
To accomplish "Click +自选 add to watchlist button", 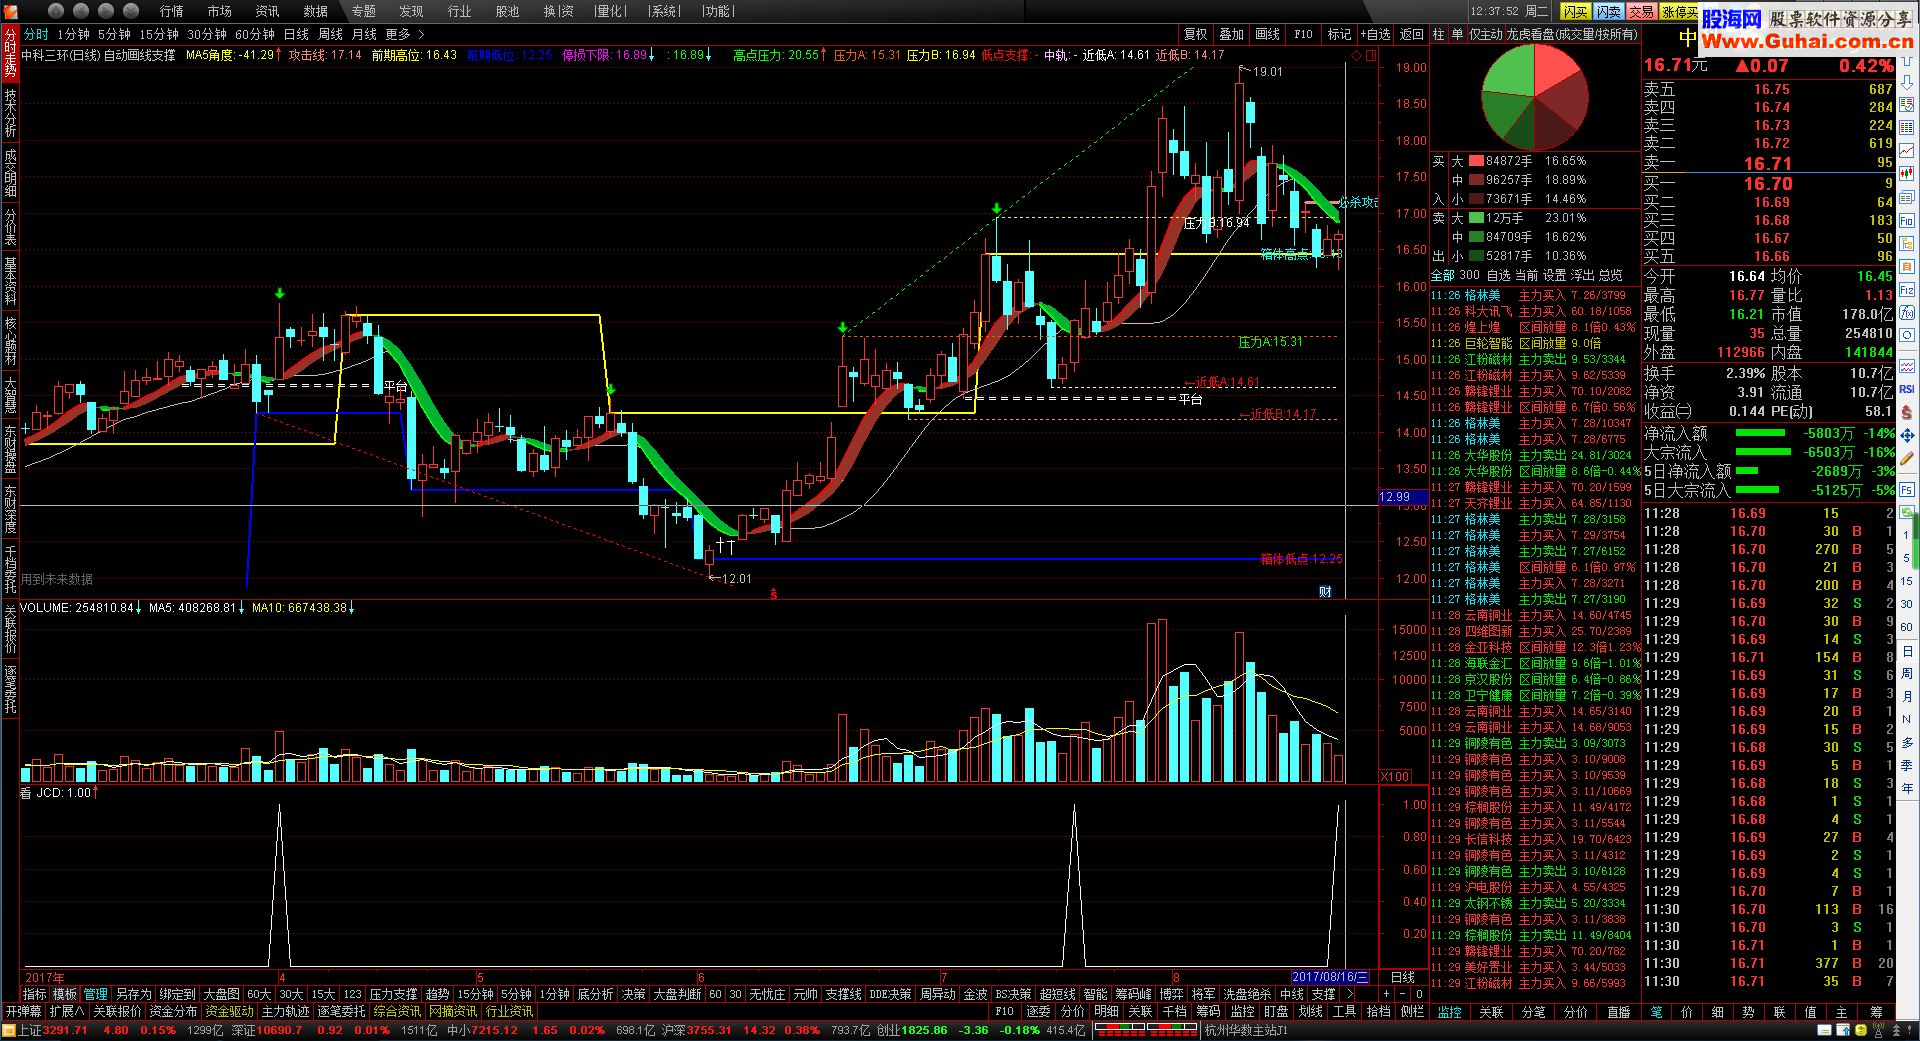I will click(1376, 34).
